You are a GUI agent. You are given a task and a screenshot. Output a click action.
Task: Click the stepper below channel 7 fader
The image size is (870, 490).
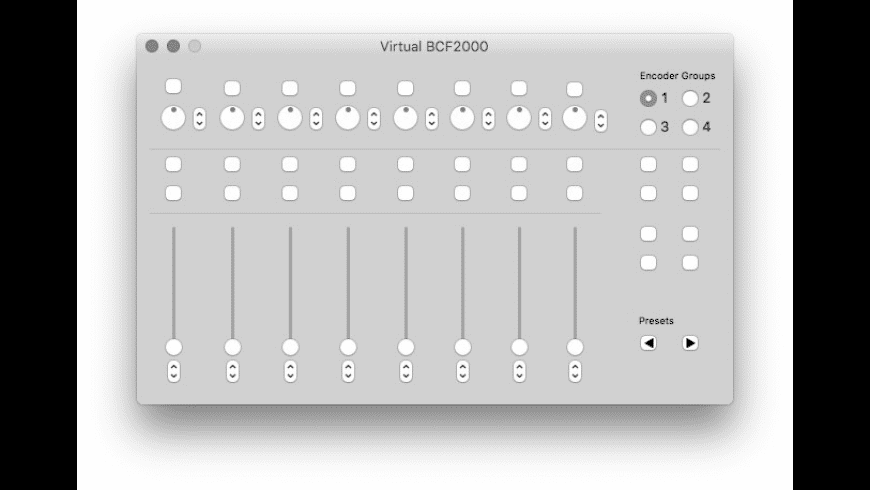pos(519,371)
